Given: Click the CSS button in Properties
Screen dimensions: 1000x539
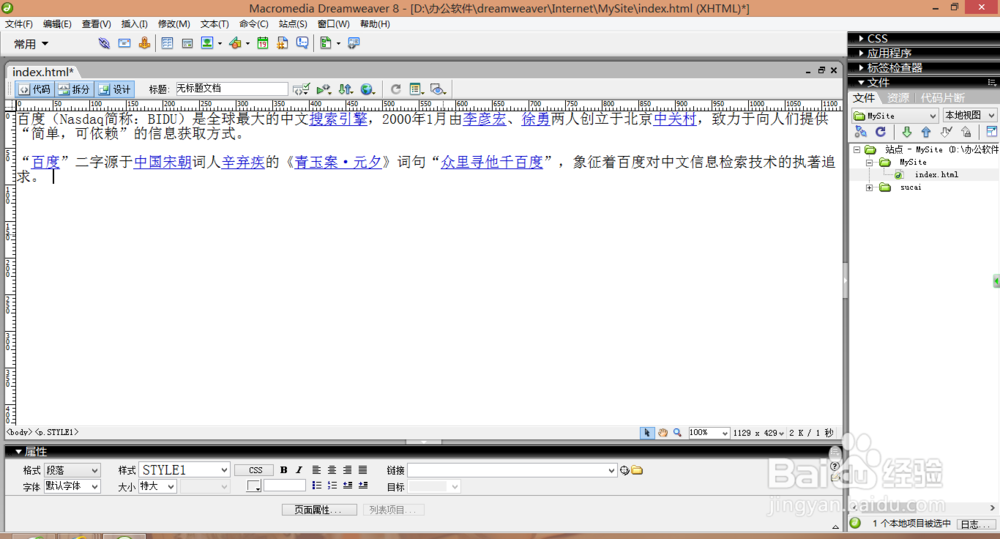Looking at the screenshot, I should click(254, 470).
